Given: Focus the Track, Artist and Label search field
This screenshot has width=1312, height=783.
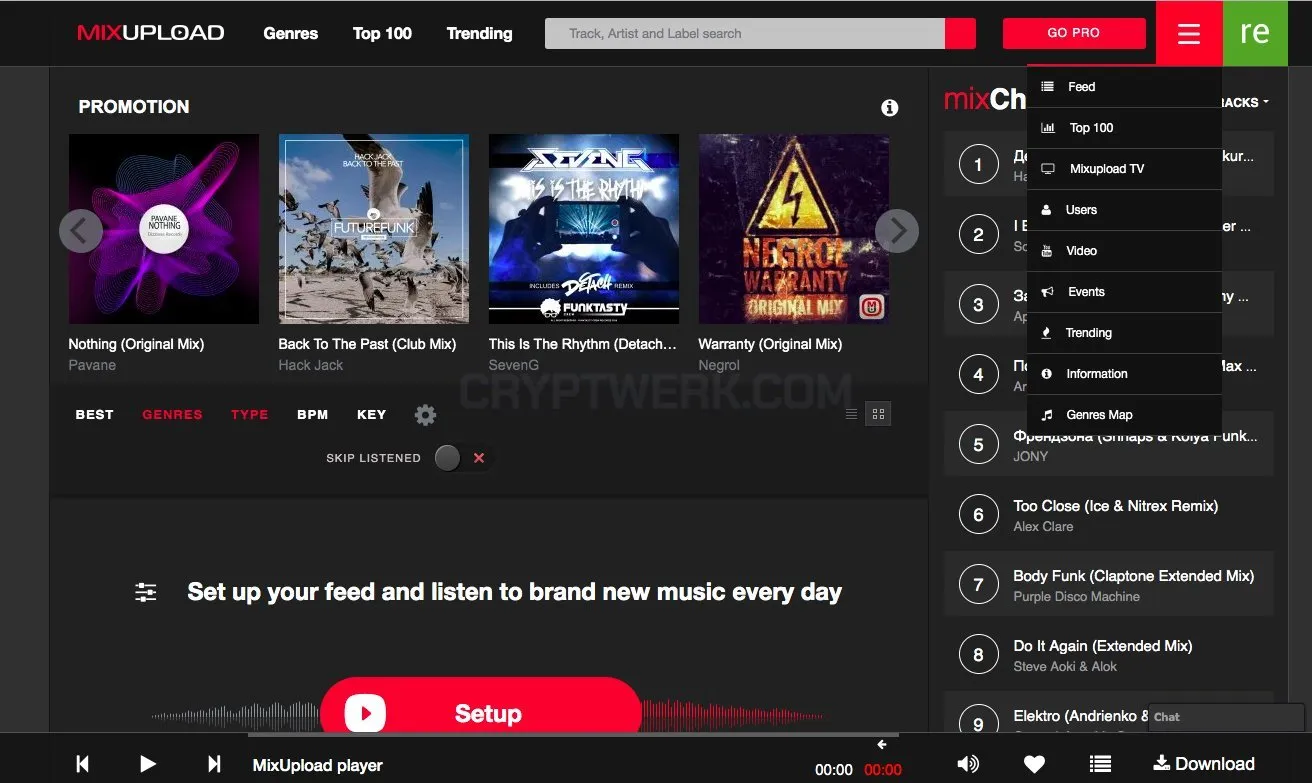Looking at the screenshot, I should (745, 33).
